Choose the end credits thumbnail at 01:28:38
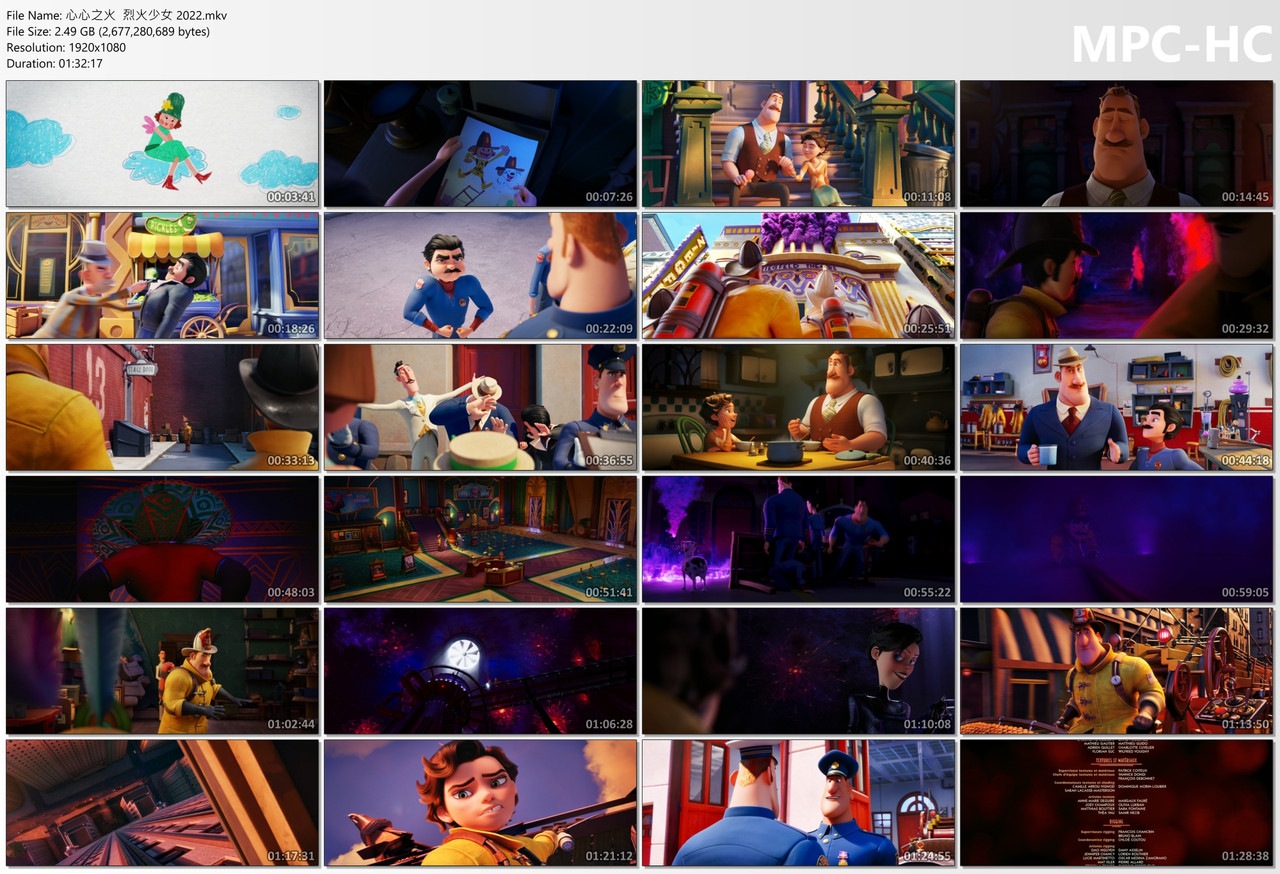The image size is (1280, 874). pos(1117,803)
